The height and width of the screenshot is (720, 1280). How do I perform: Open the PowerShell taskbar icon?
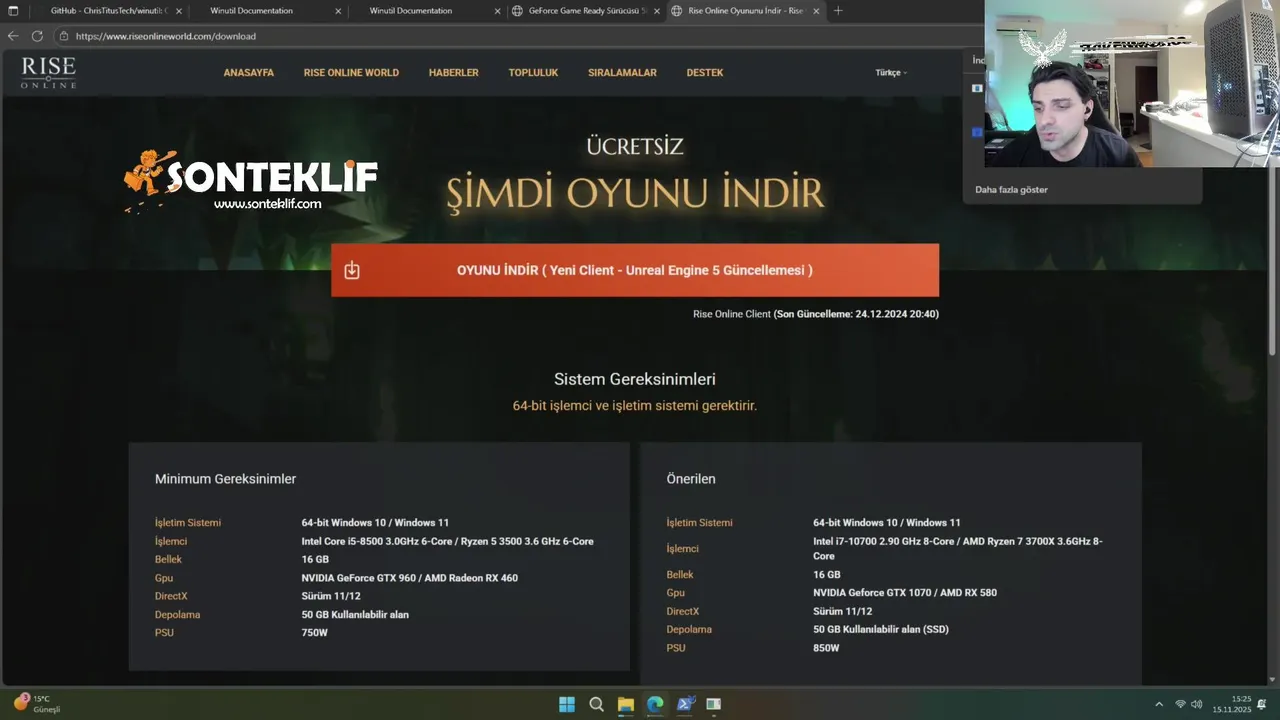point(685,704)
